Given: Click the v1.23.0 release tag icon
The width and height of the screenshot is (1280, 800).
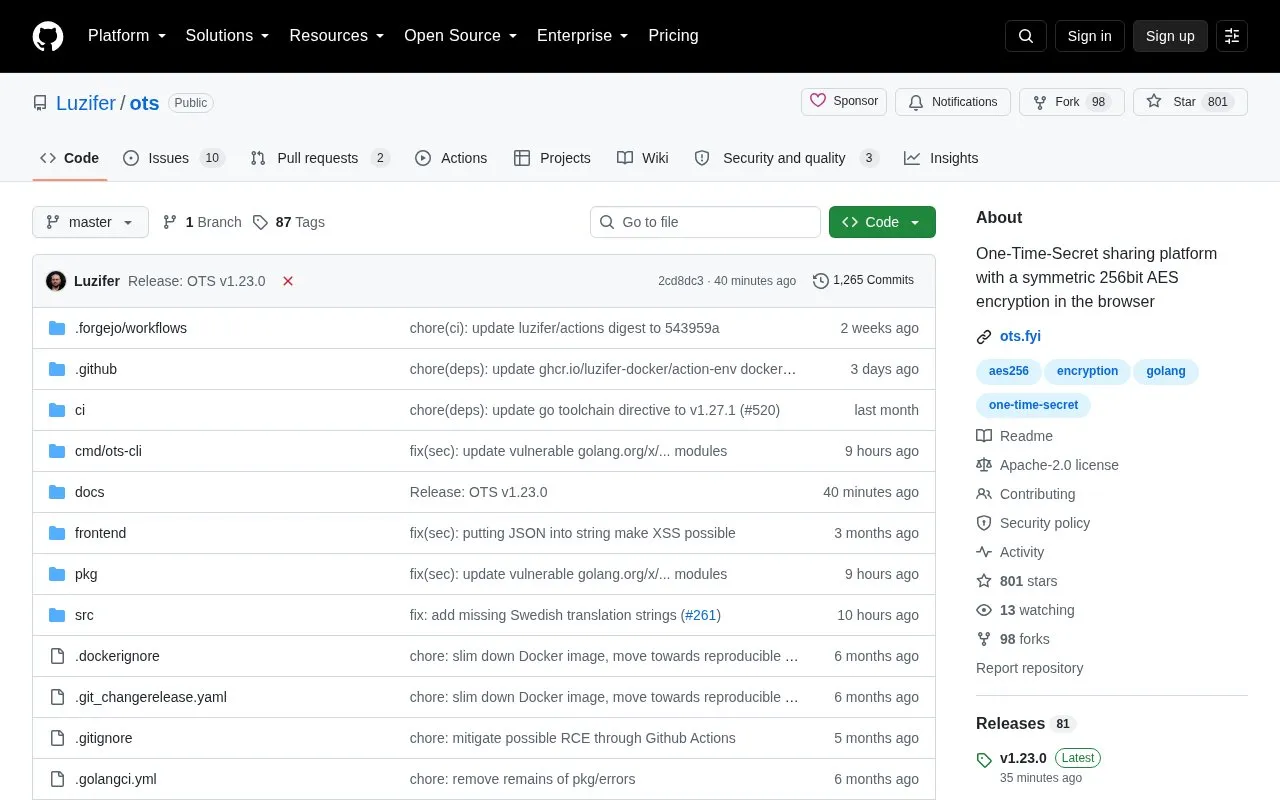Looking at the screenshot, I should coord(984,759).
